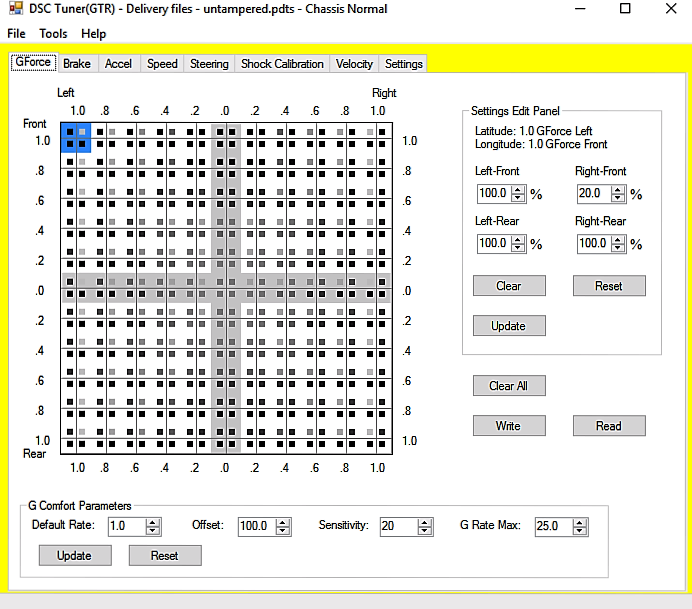This screenshot has height=609, width=692.
Task: Select highlighted blue grid cell at Front 1.0 Left 1.0
Action: (x=76, y=138)
